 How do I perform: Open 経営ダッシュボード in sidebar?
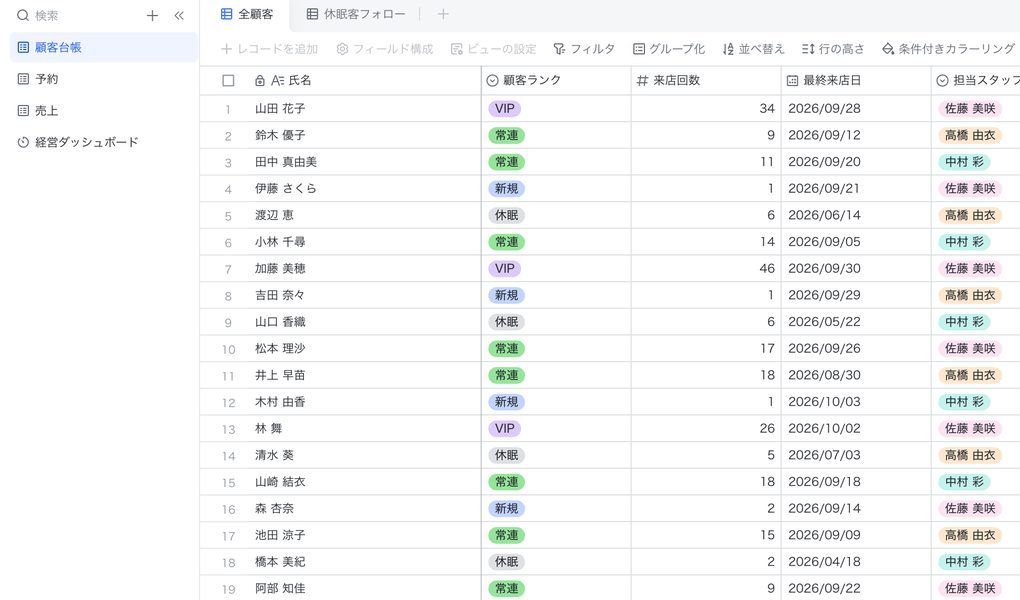point(104,142)
